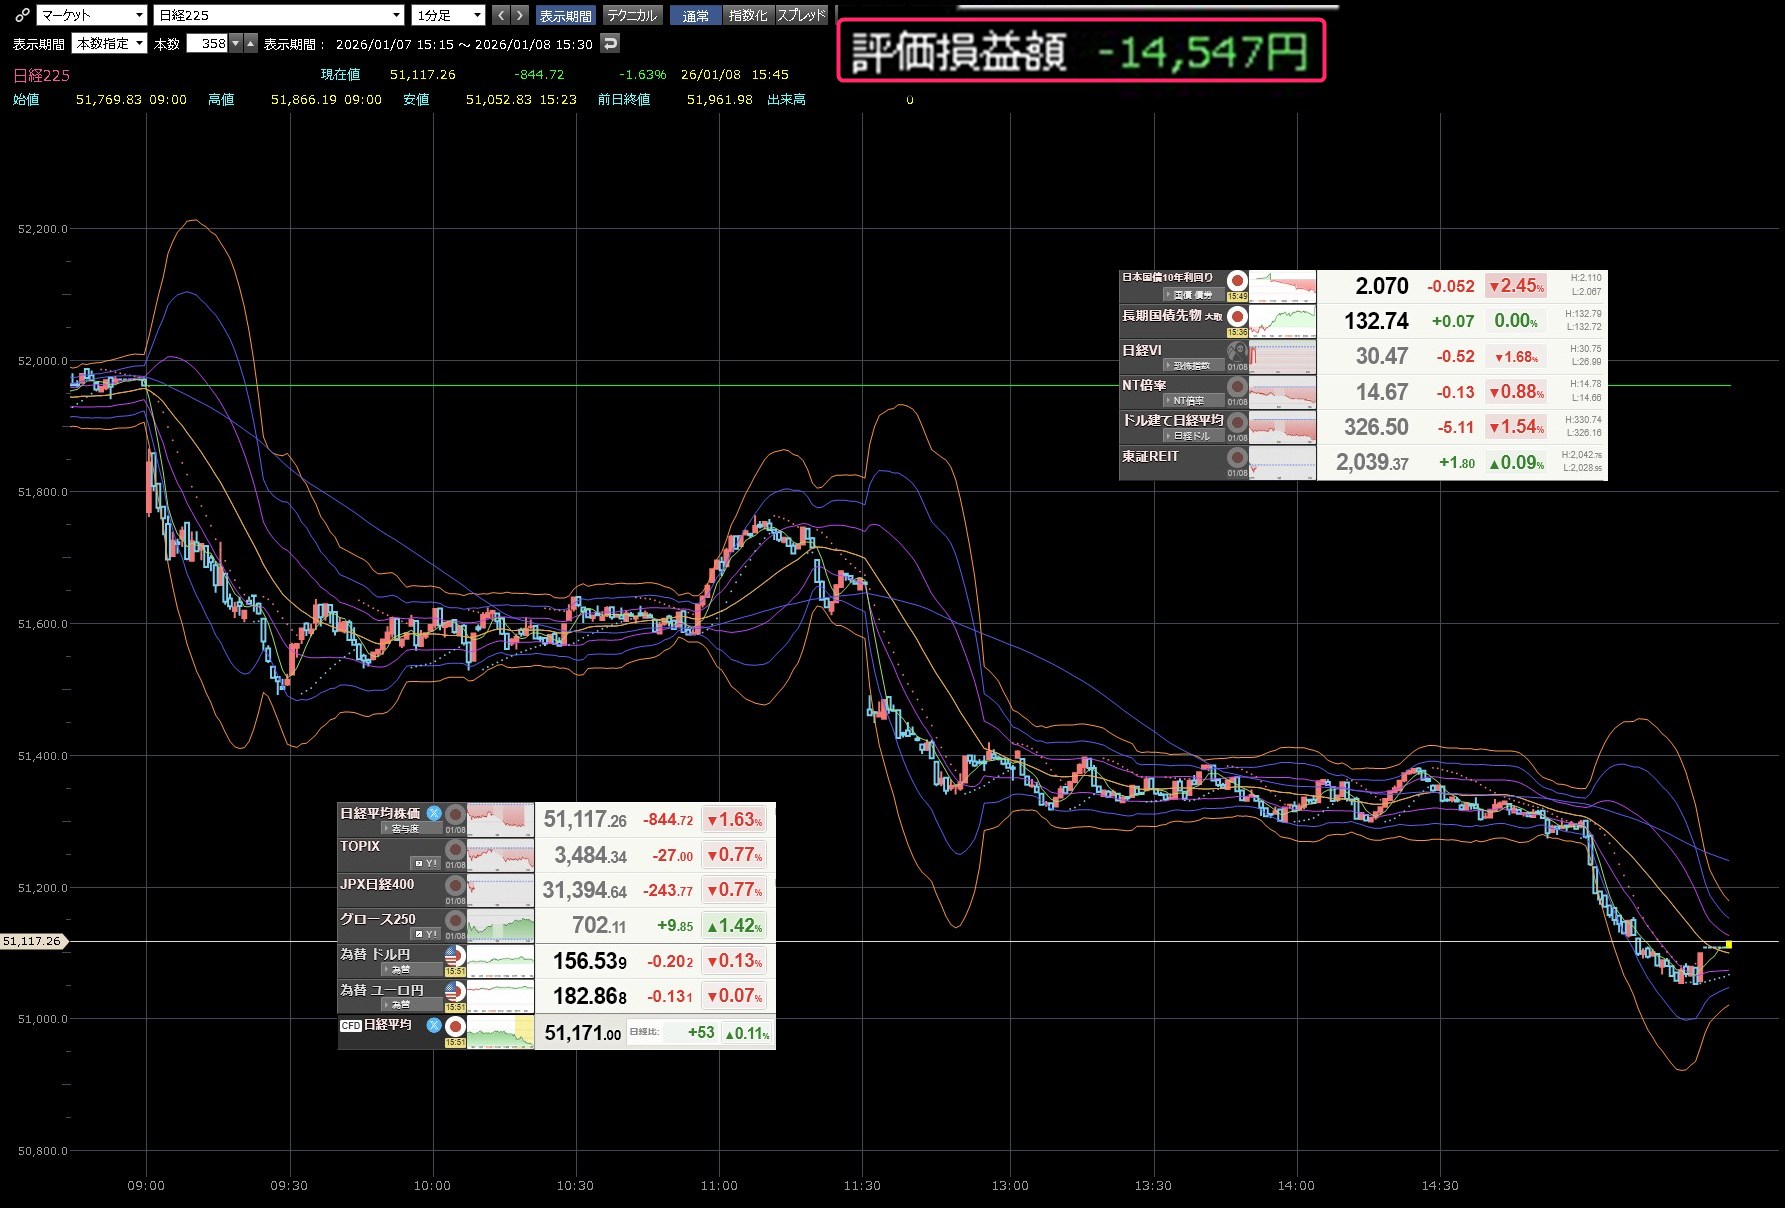This screenshot has width=1785, height=1208.
Task: Click the Y! badge under グロース250
Action: 426,934
